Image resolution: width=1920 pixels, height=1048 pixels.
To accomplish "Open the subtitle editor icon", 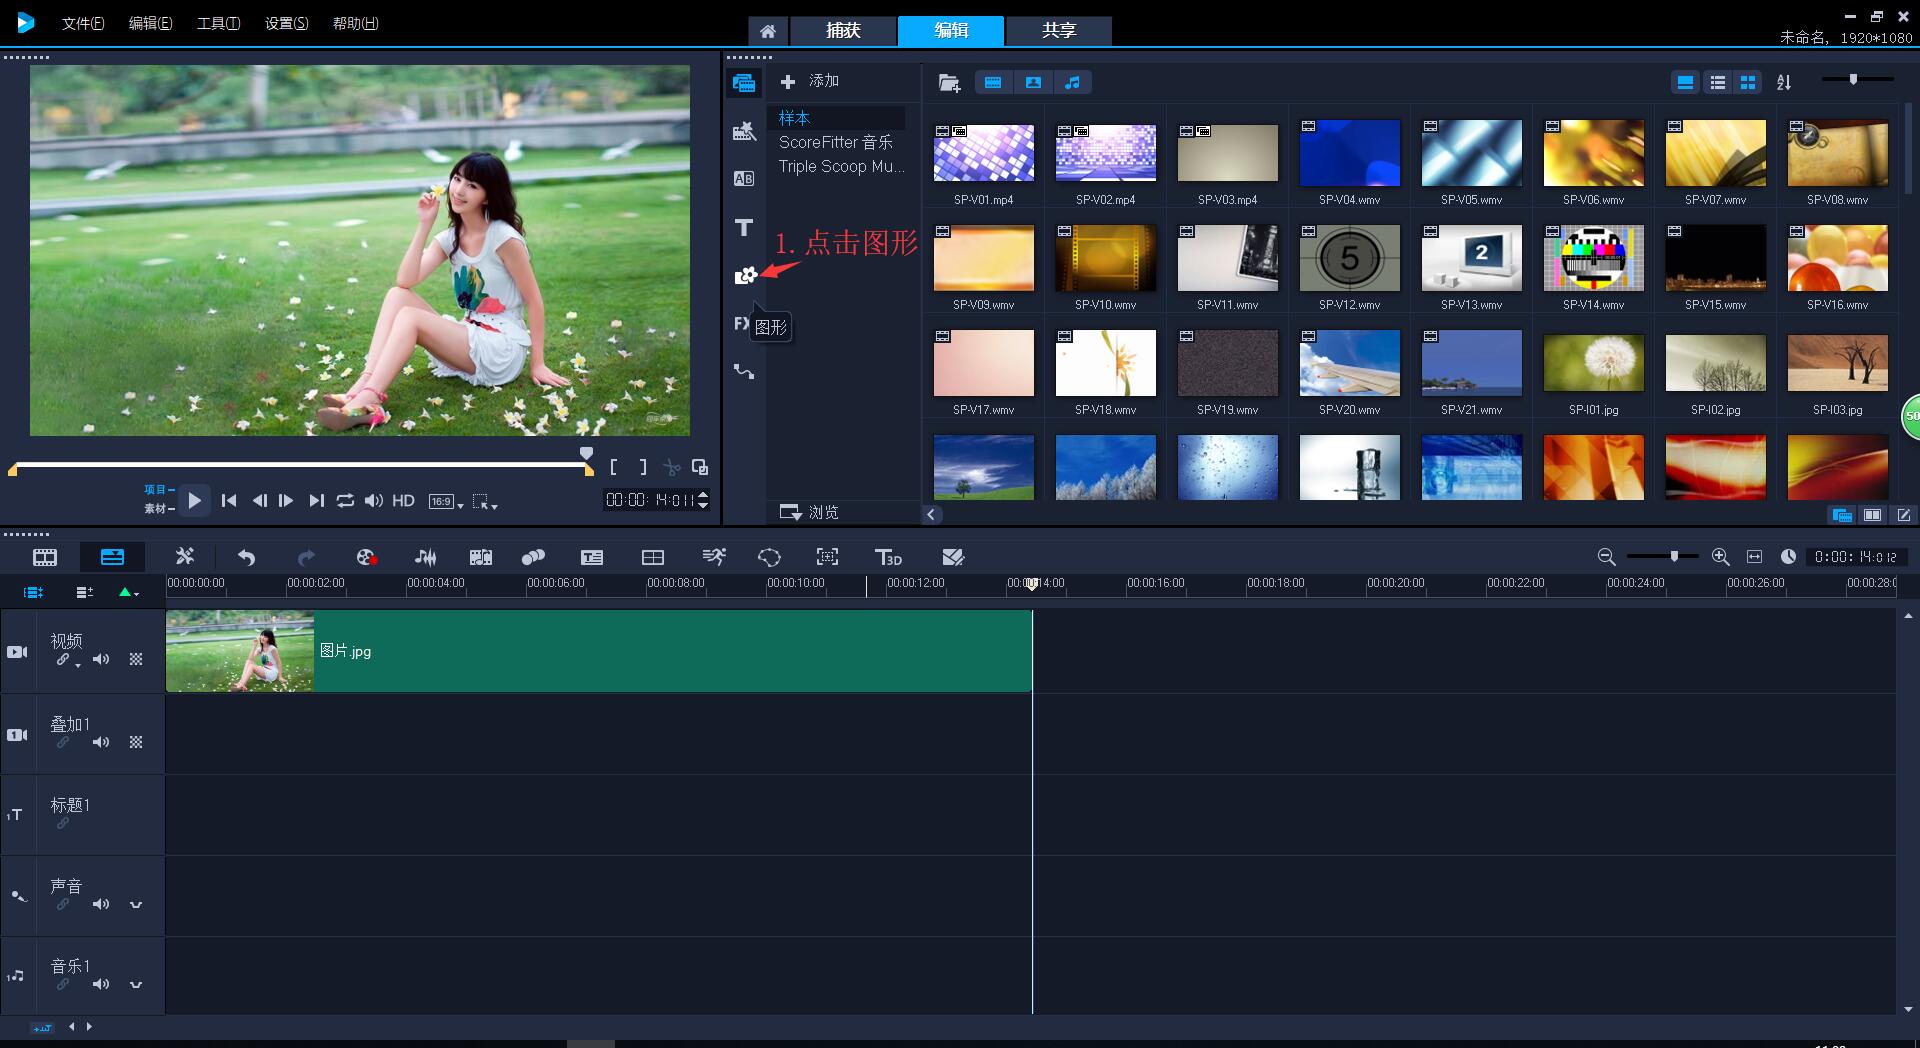I will (592, 557).
